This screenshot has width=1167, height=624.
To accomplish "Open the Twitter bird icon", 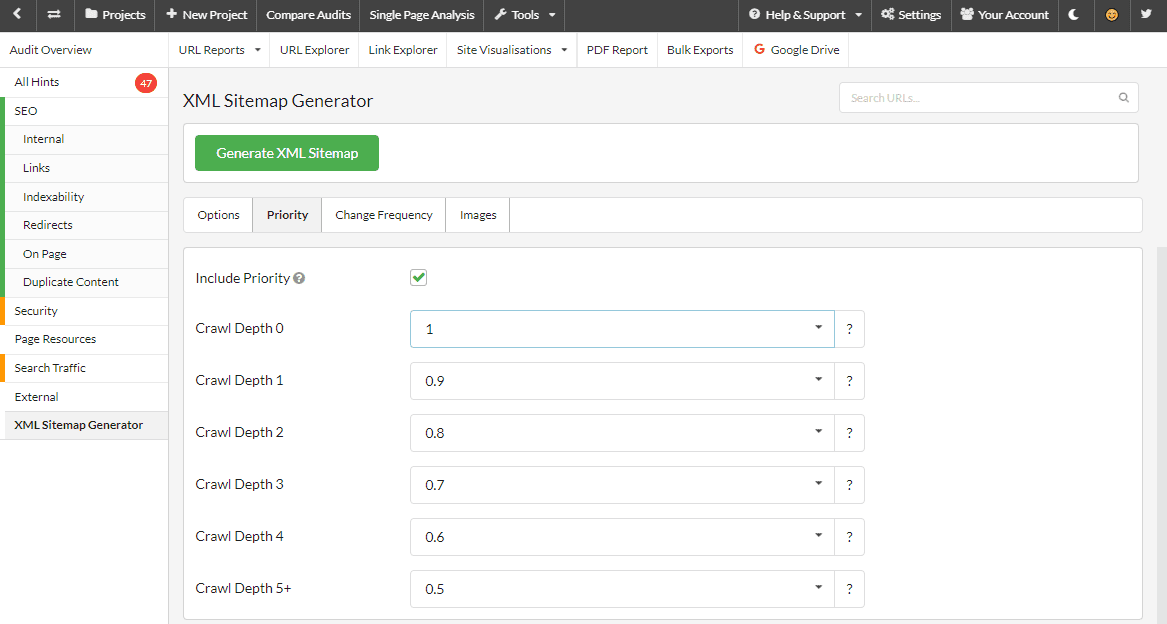I will tap(1147, 14).
